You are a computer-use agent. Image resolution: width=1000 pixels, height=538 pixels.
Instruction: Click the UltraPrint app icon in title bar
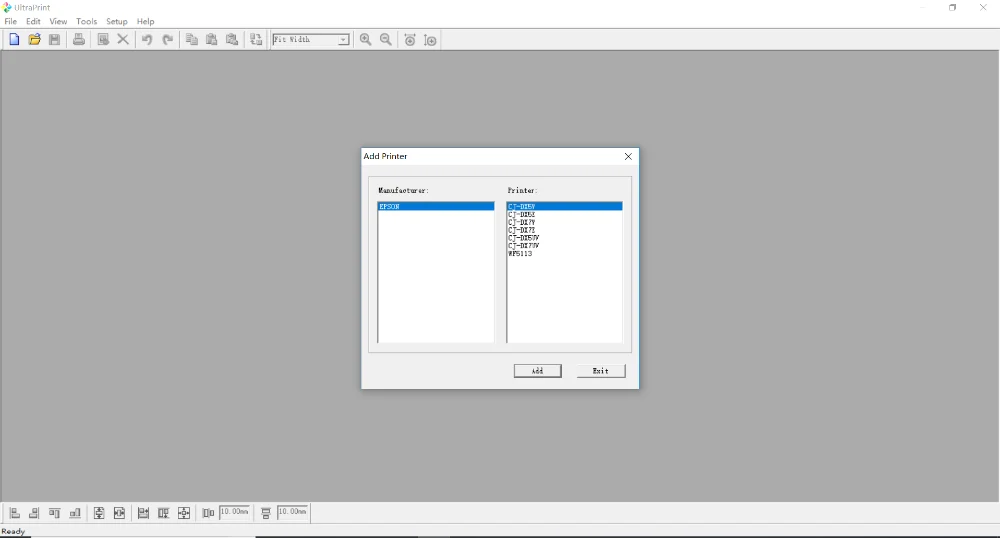pyautogui.click(x=7, y=8)
